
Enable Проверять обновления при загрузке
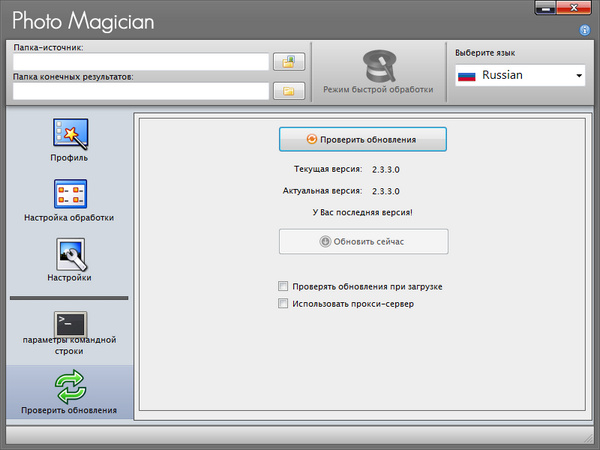pyautogui.click(x=283, y=286)
